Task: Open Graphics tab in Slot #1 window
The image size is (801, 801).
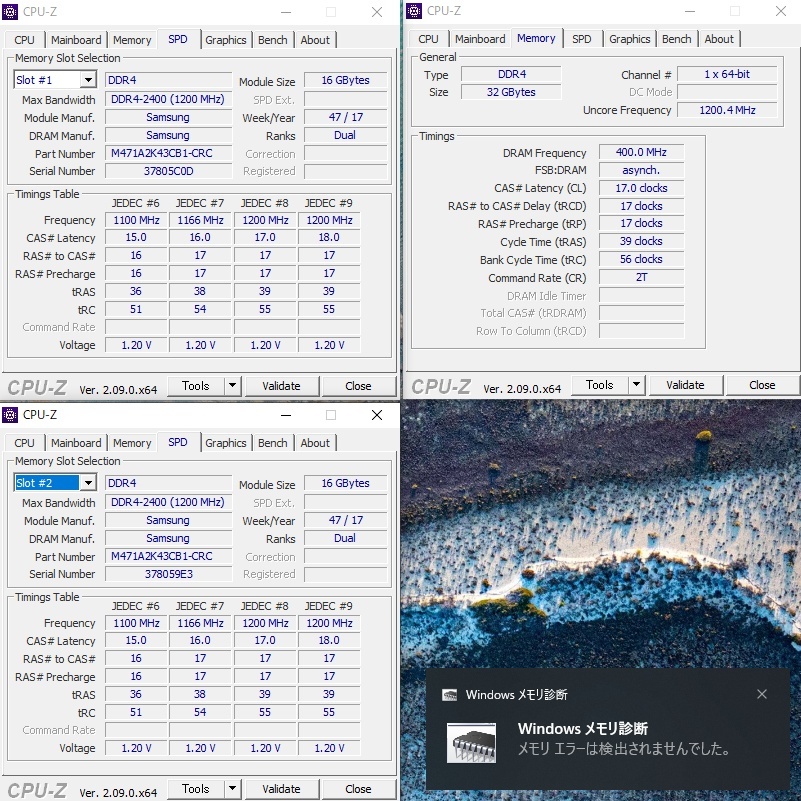Action: pos(226,40)
